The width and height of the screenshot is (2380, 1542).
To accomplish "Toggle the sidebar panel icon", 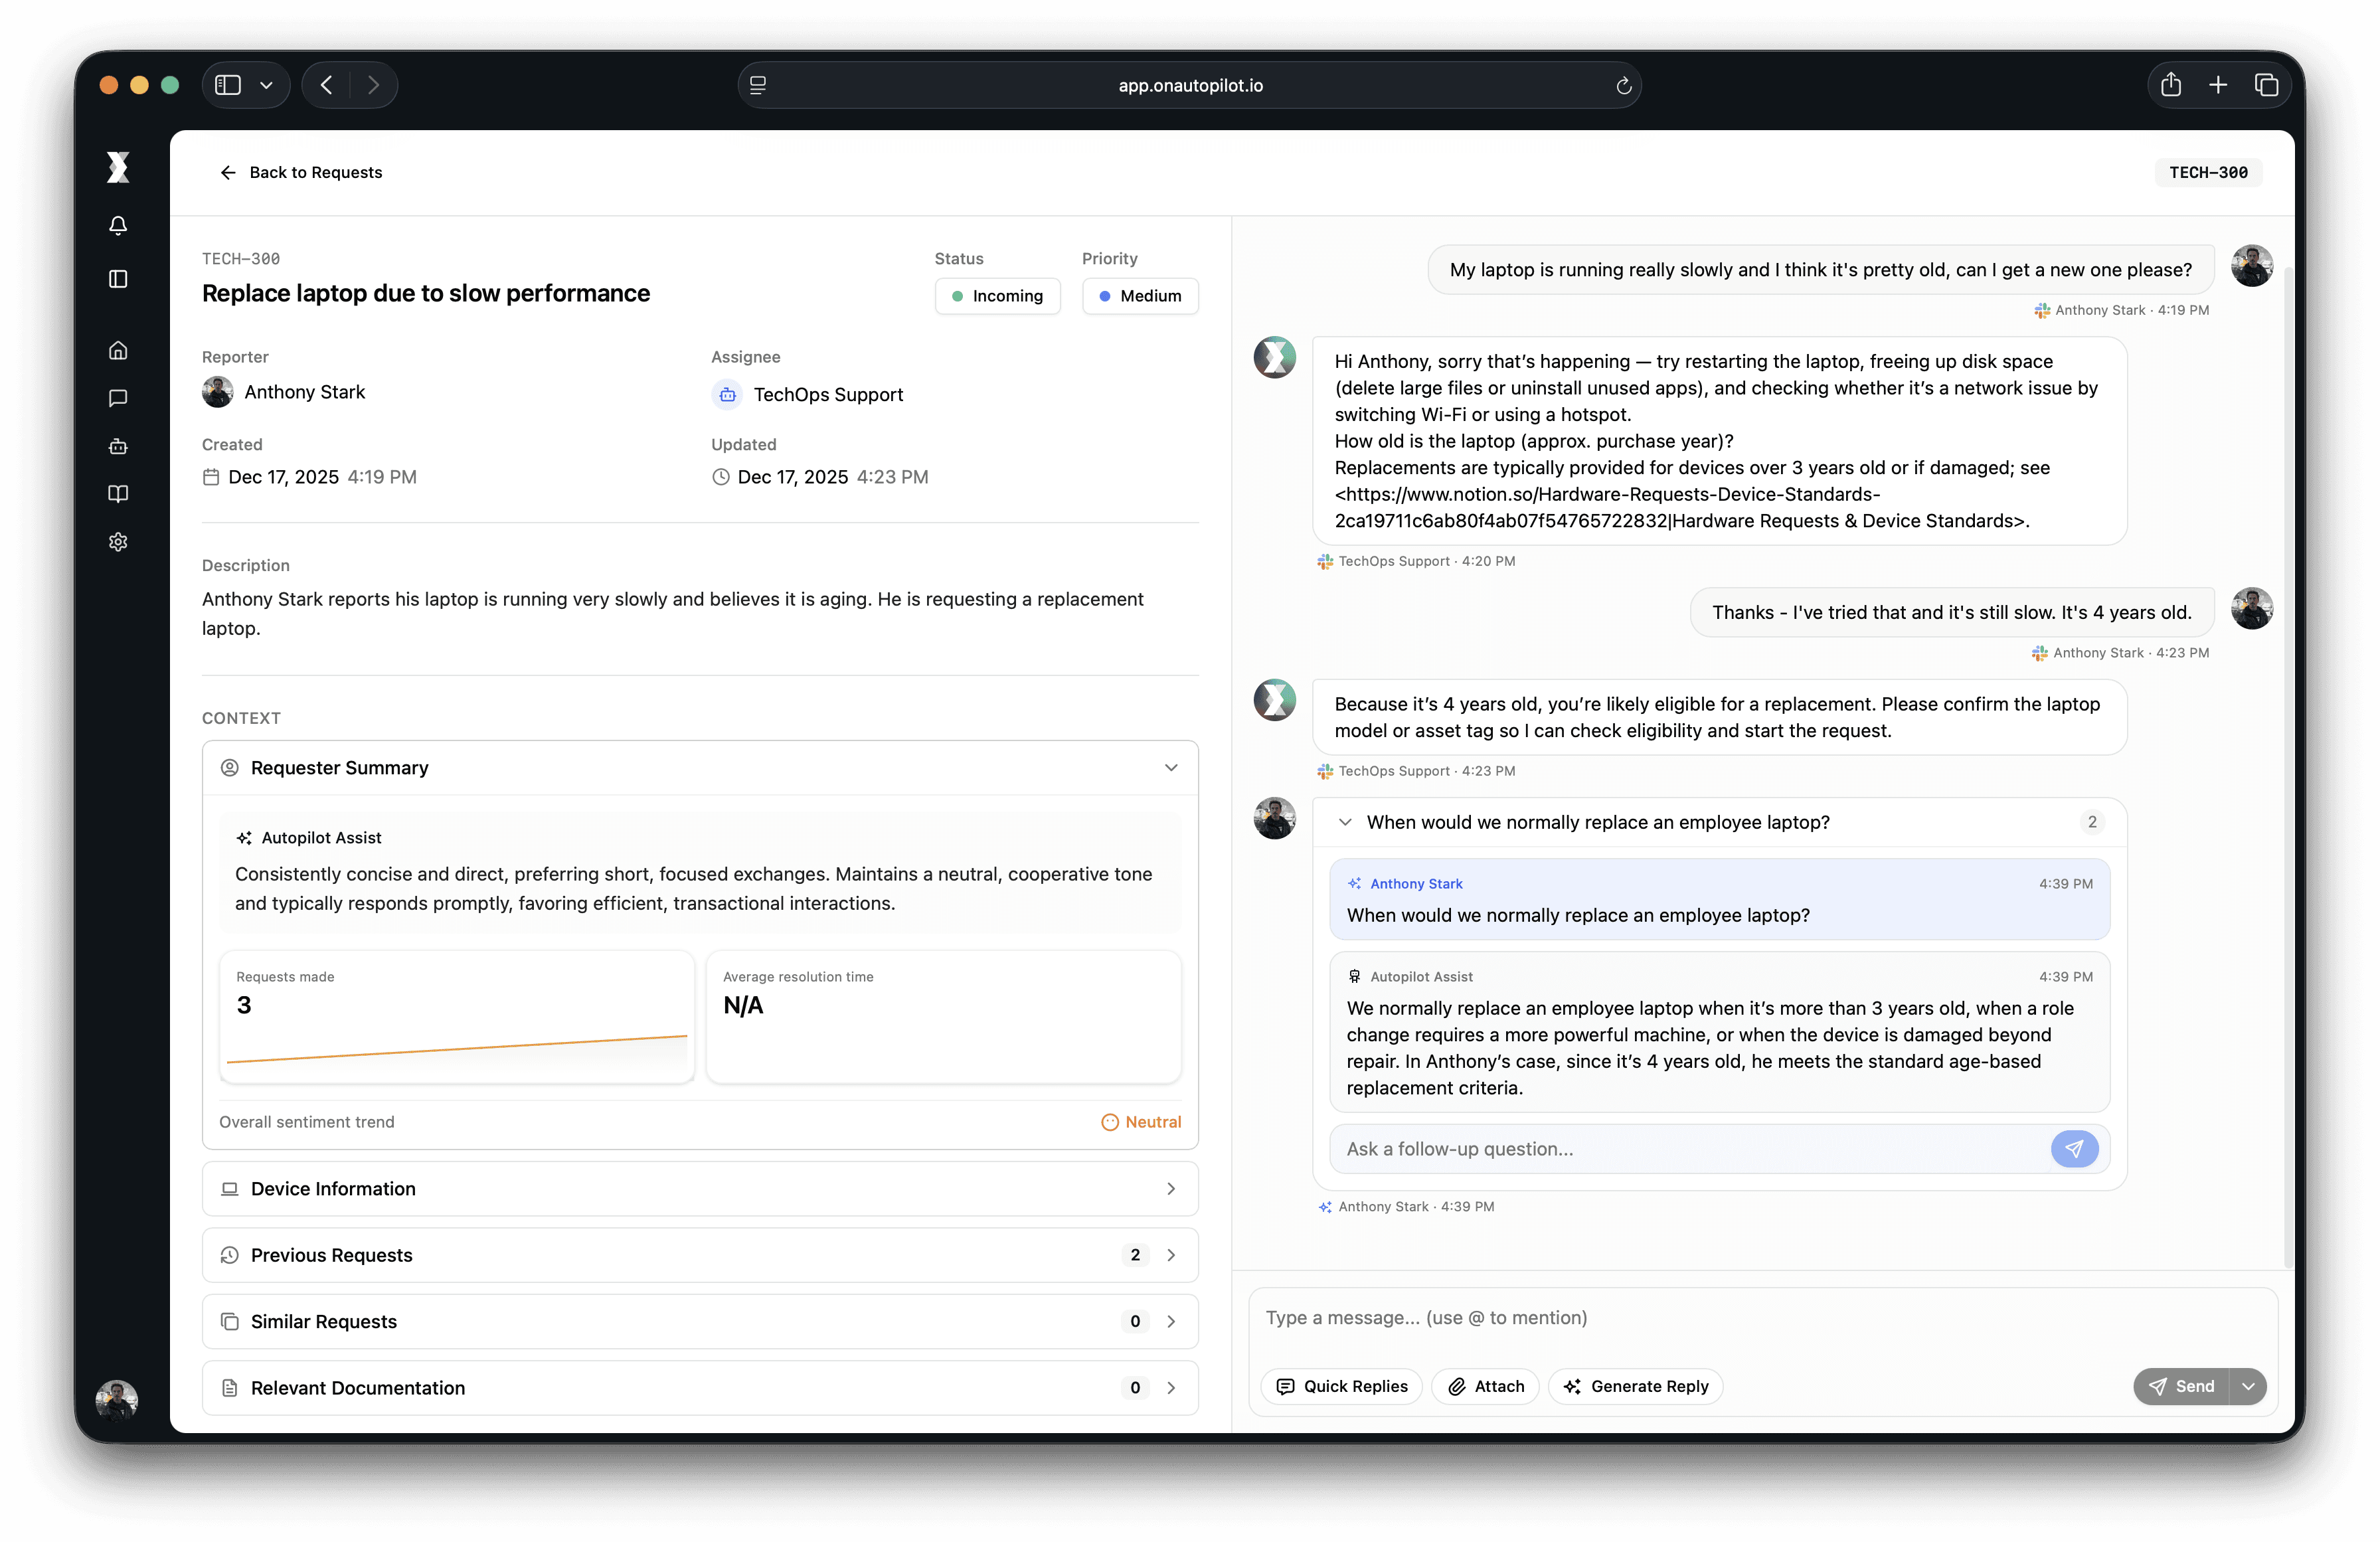I will pos(118,279).
